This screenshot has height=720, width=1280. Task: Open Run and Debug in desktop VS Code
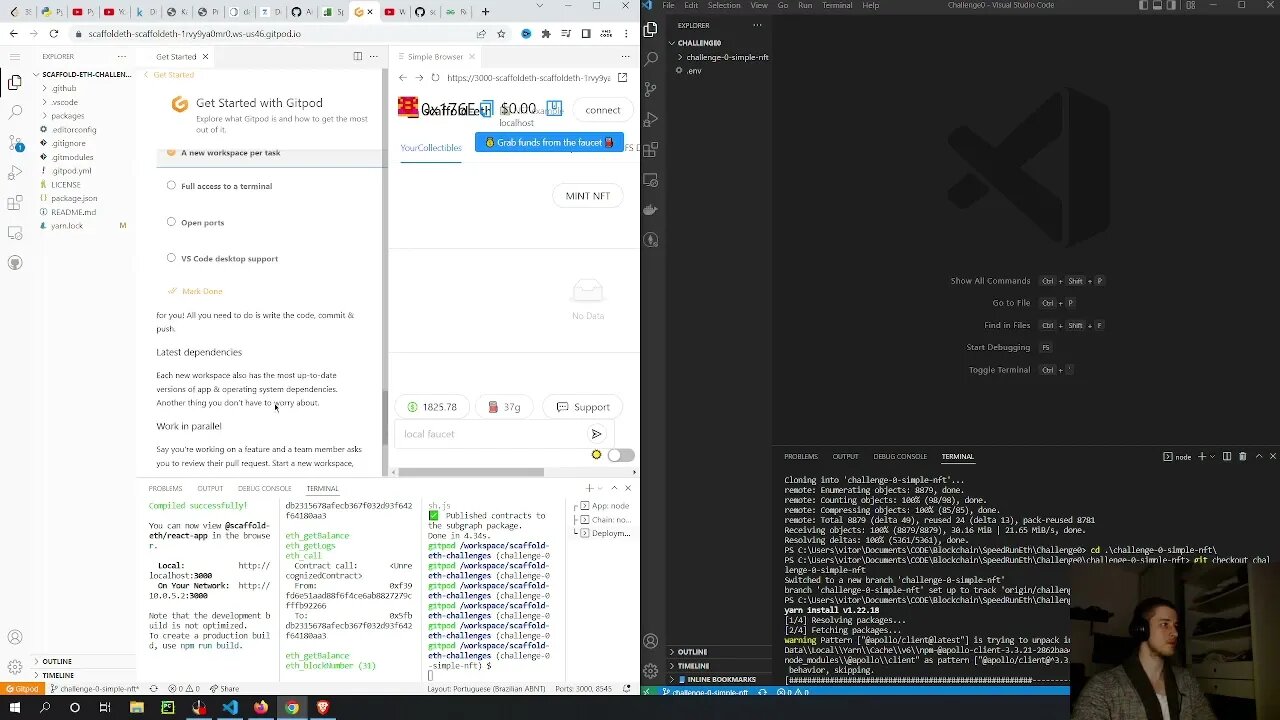coord(651,120)
